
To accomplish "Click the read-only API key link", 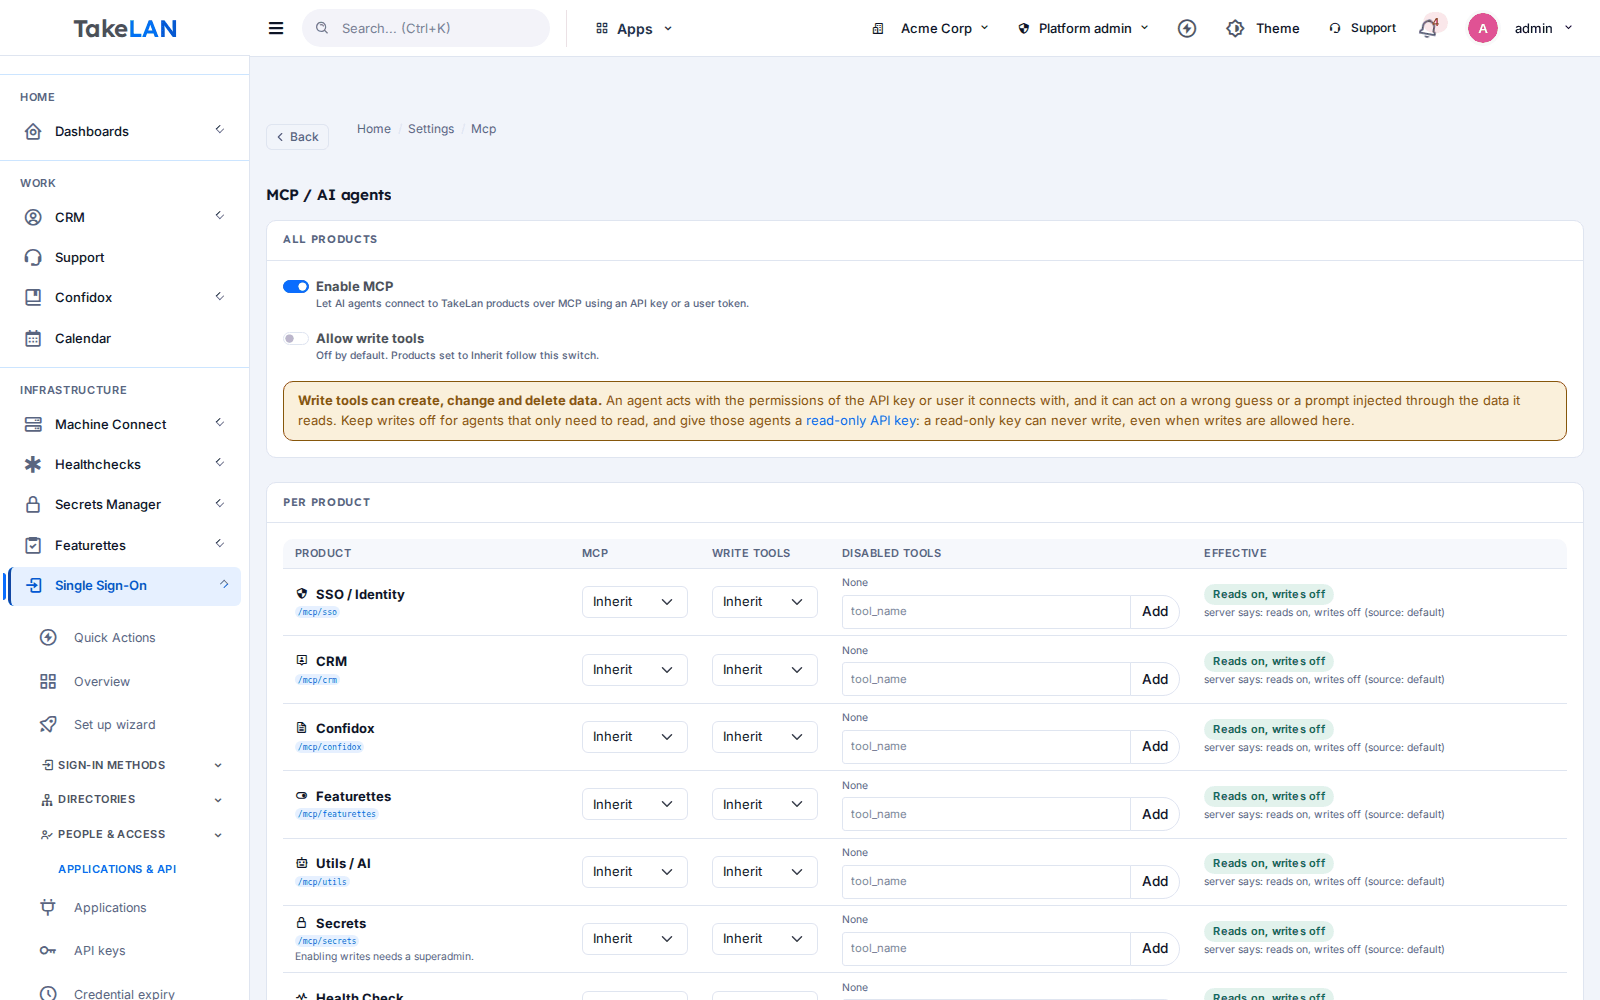I will 862,421.
